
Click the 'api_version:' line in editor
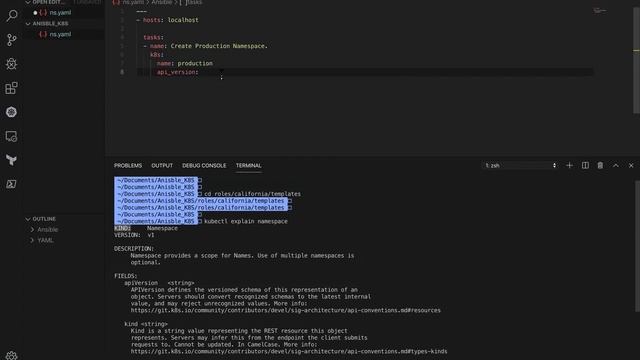[178, 72]
